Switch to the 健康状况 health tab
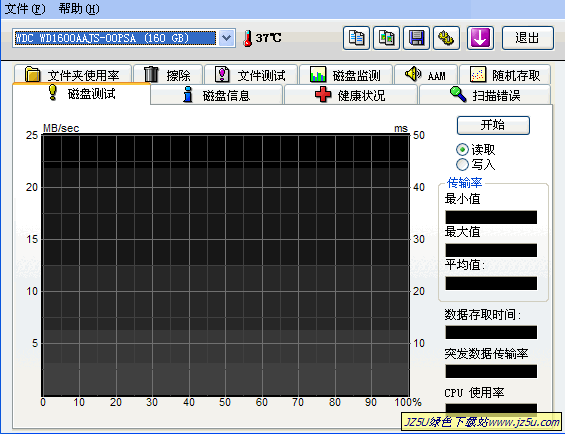The height and width of the screenshot is (434, 565). [350, 95]
